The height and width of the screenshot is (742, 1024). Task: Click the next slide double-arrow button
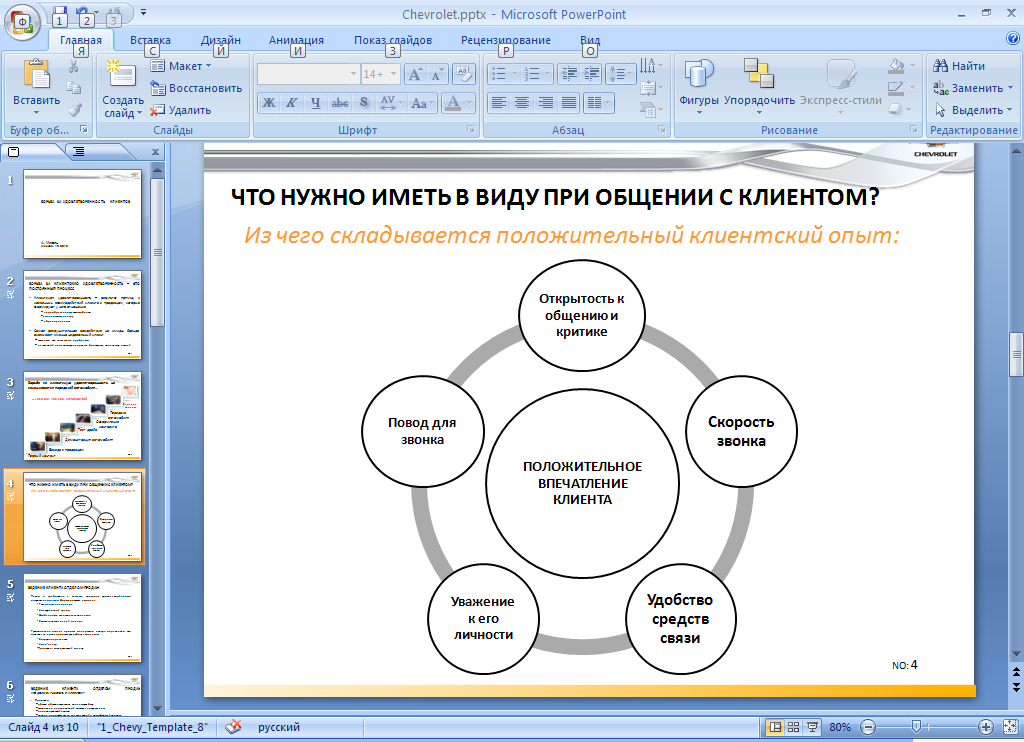point(1016,687)
